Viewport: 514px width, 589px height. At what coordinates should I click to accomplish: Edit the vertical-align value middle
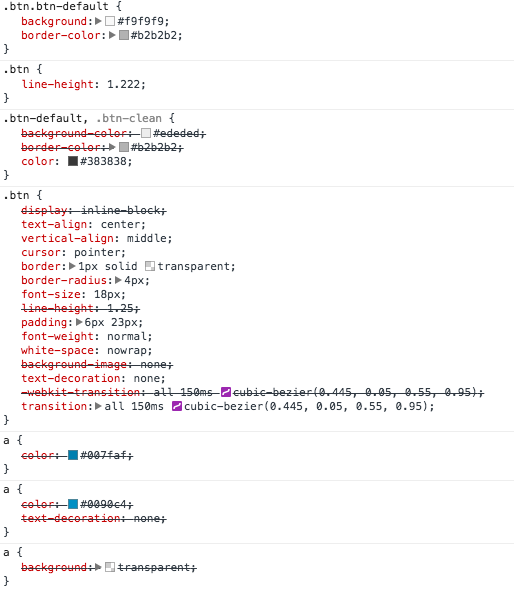pos(147,239)
